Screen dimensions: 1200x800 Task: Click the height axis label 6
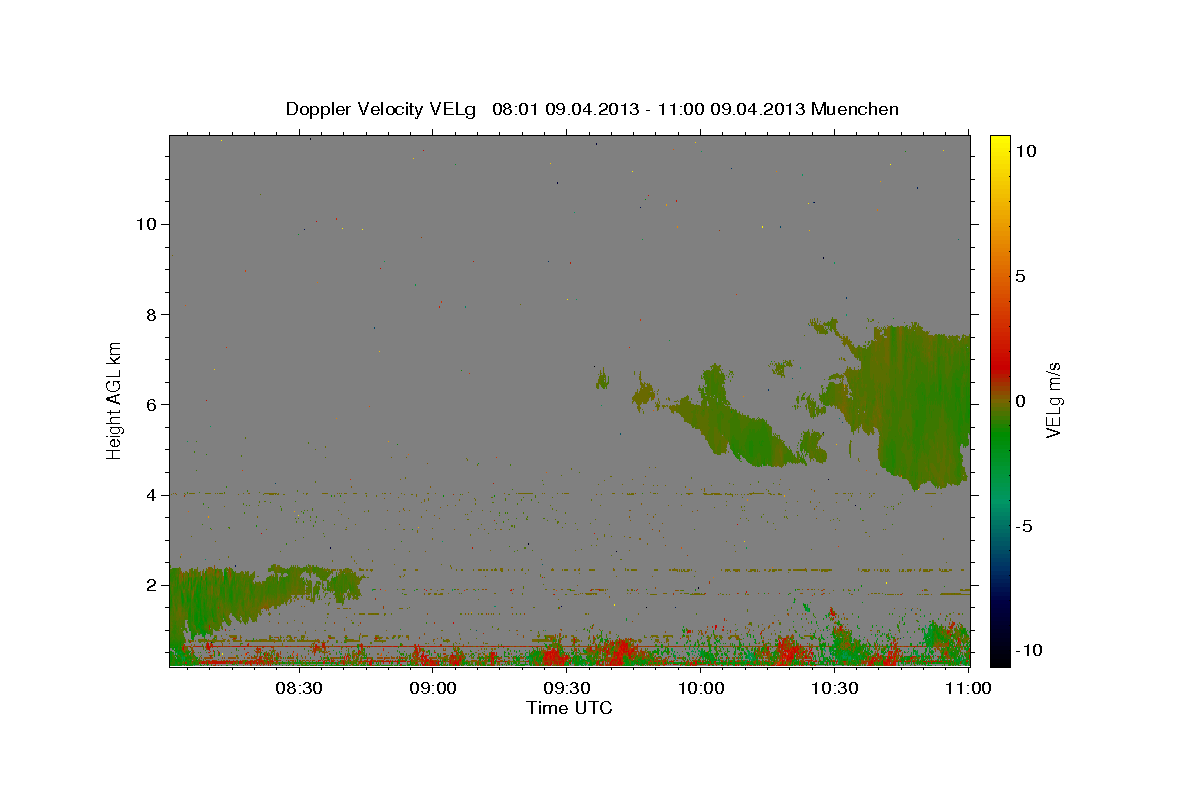point(151,405)
